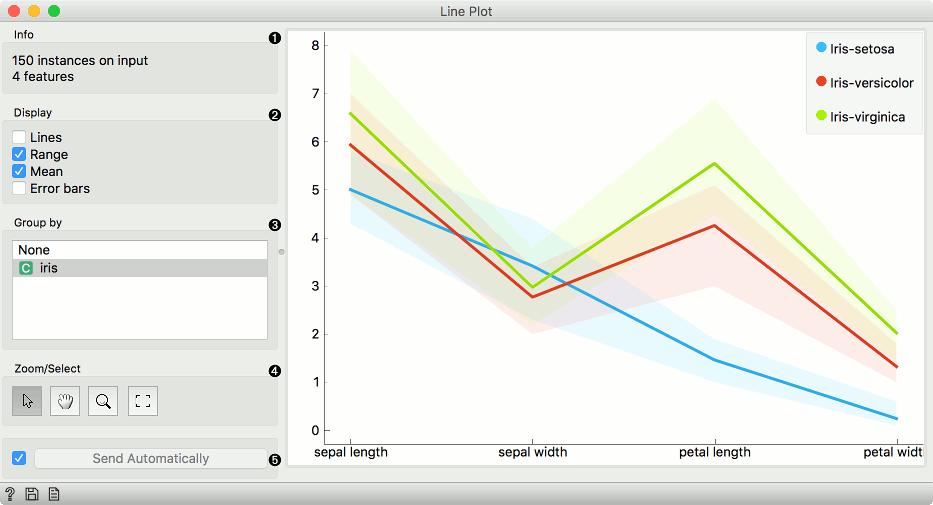This screenshot has width=933, height=505.
Task: Uncheck the Range display option
Action: click(x=19, y=155)
